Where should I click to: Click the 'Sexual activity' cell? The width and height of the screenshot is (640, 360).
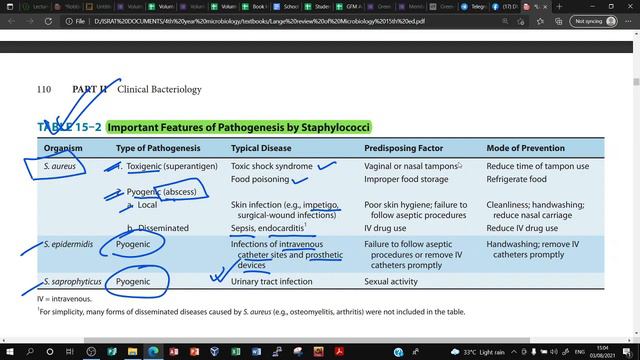(391, 282)
